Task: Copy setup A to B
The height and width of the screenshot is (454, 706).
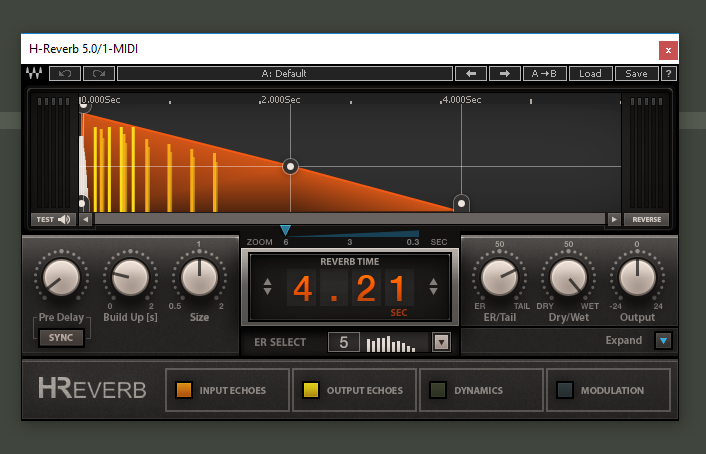Action: (x=544, y=73)
